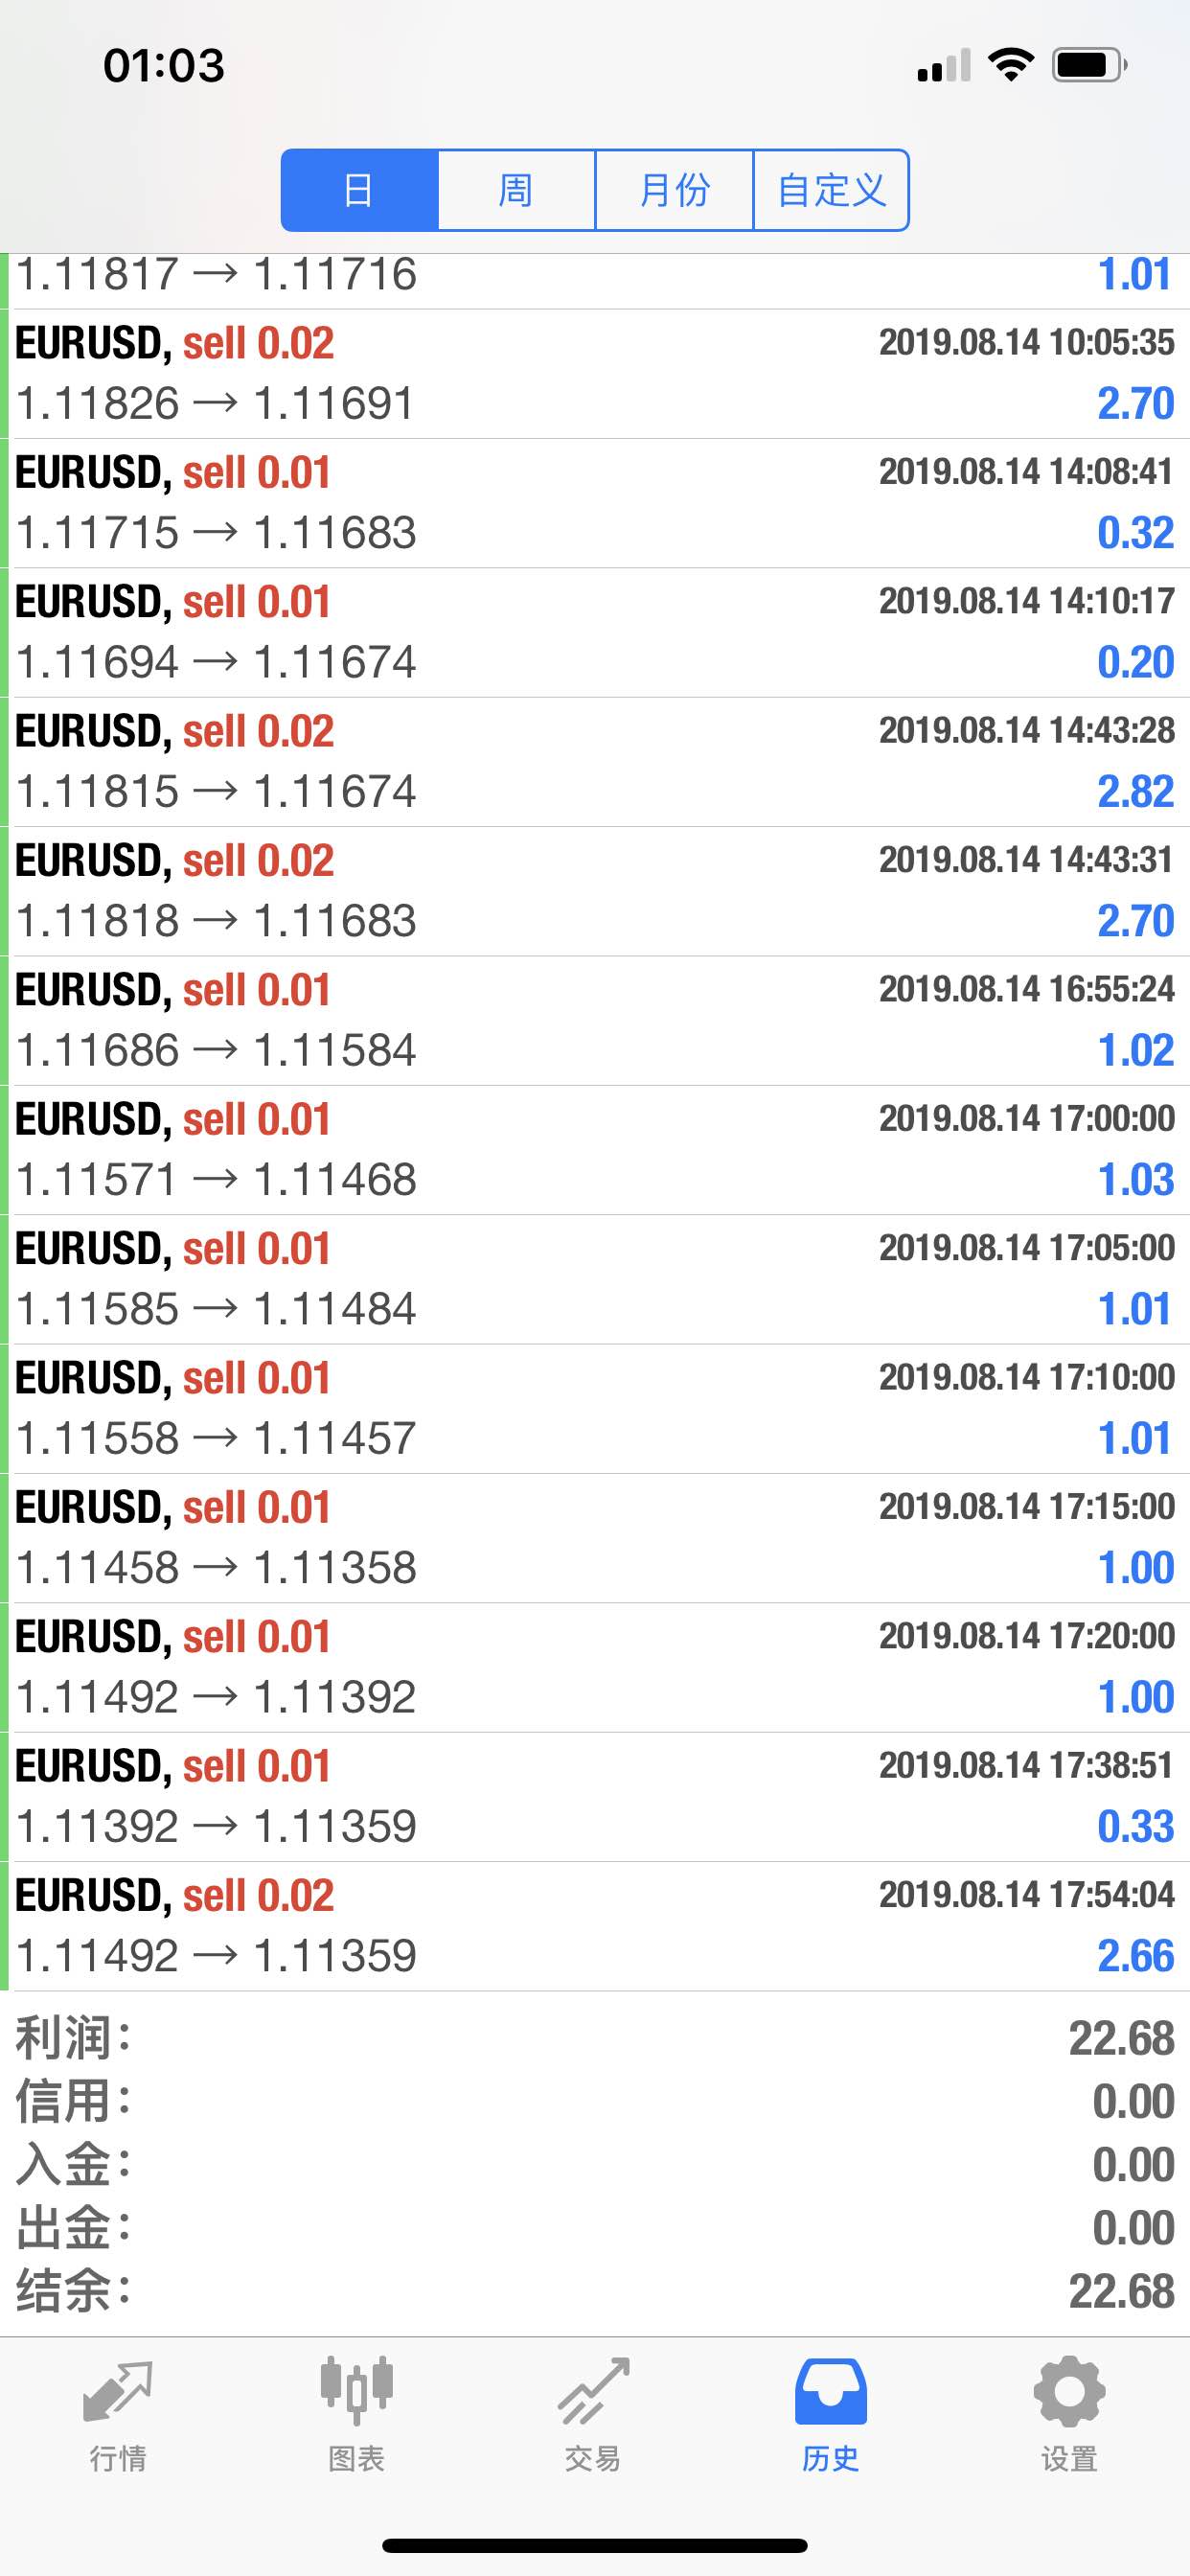Choose the 自定义 custom period
Image resolution: width=1190 pixels, height=2576 pixels.
coord(831,190)
